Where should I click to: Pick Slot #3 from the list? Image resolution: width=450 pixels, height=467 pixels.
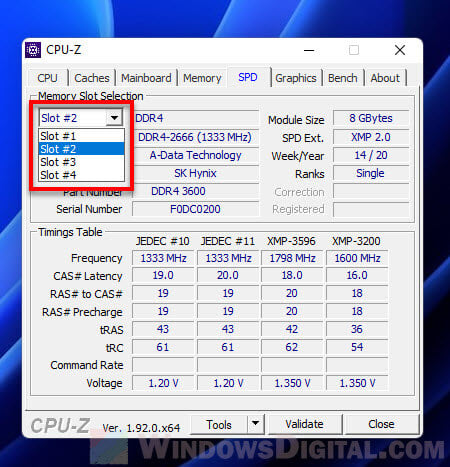(82, 162)
